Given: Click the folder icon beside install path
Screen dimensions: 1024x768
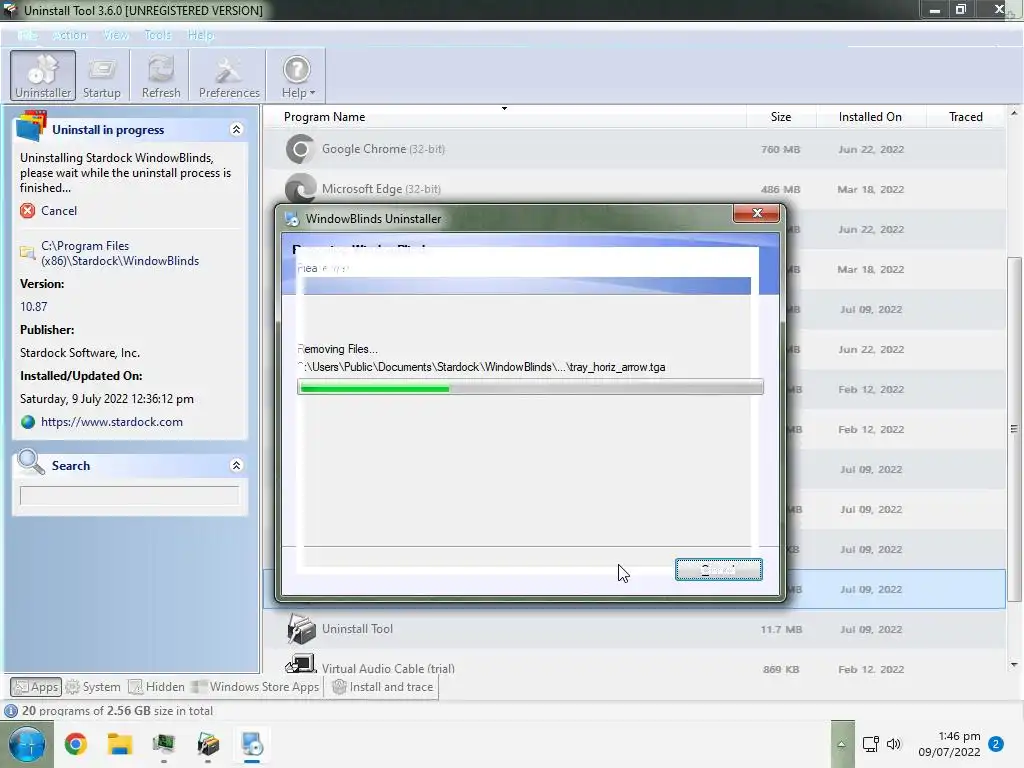Looking at the screenshot, I should [27, 253].
